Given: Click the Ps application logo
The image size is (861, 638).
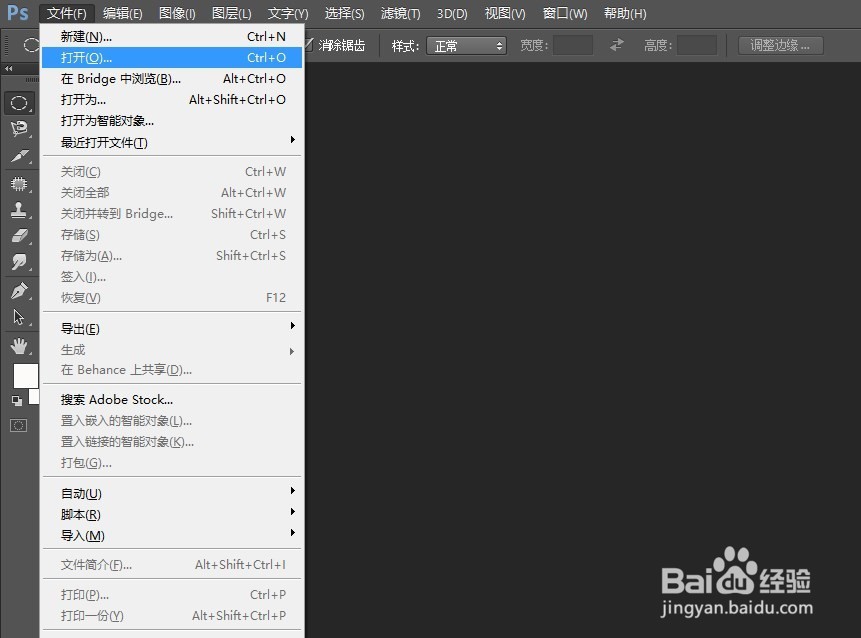Looking at the screenshot, I should 17,13.
